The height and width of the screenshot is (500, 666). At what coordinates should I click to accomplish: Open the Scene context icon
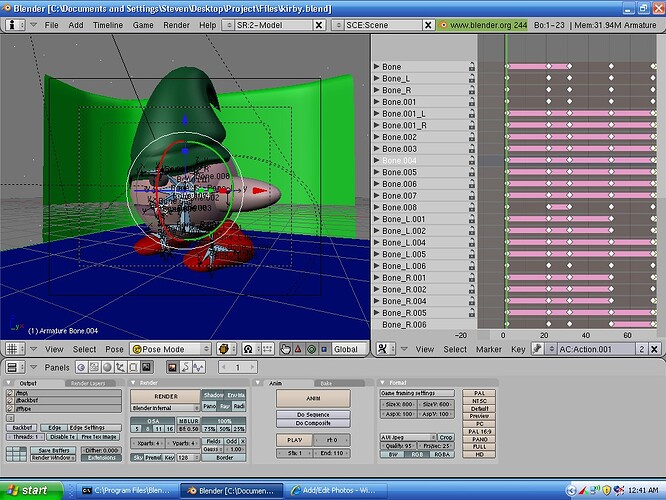tap(146, 367)
